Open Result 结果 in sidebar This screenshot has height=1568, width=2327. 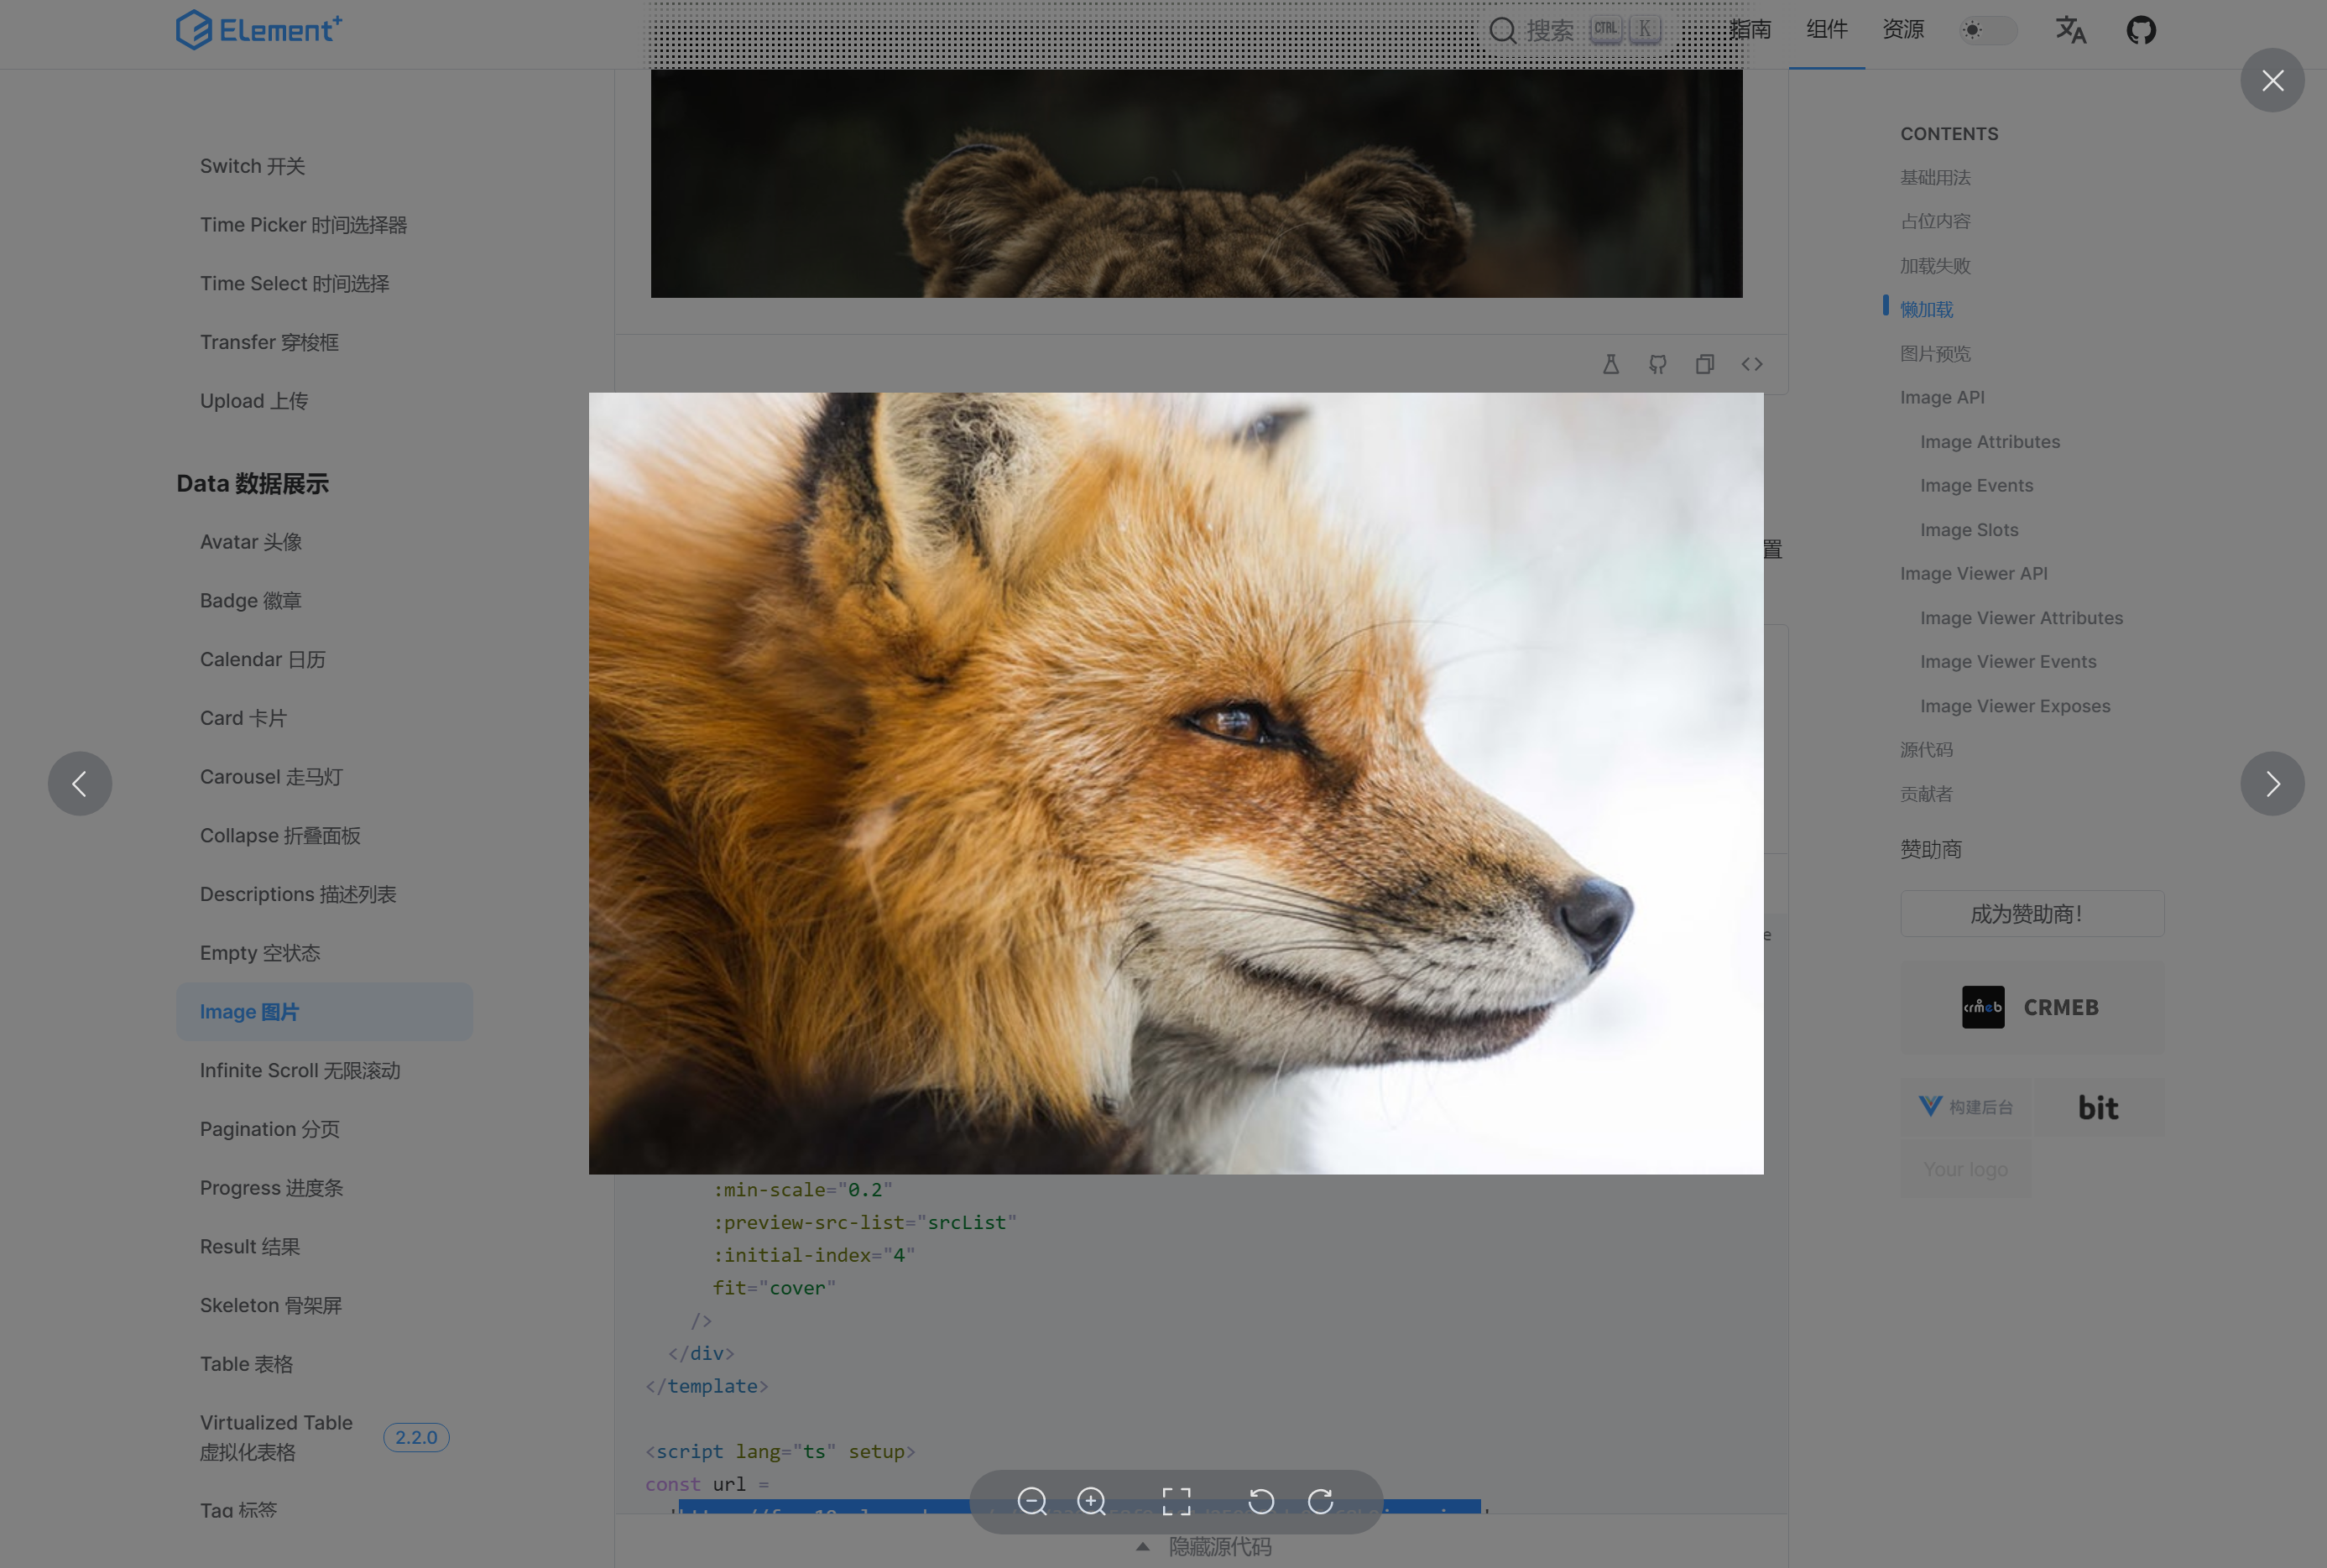[x=249, y=1247]
